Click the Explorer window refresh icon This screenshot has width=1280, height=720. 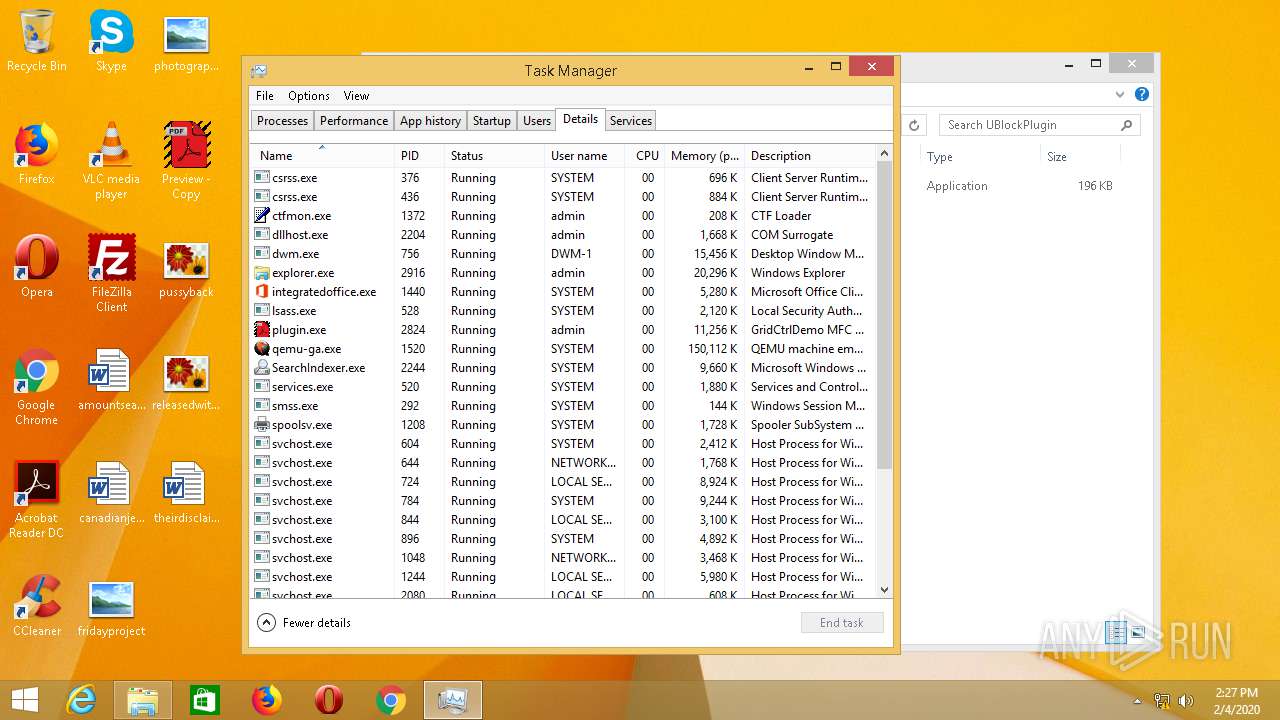coord(914,125)
